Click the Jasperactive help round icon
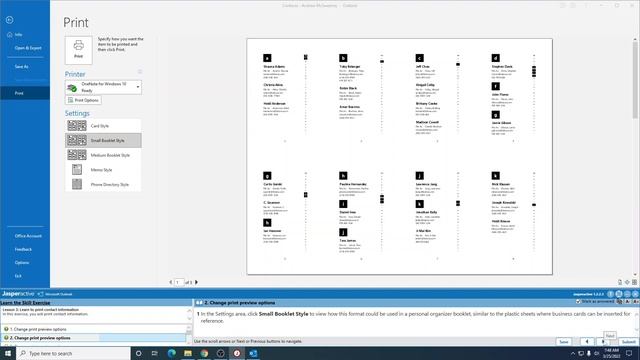Screen dimensions: 640x360 pos(611,294)
